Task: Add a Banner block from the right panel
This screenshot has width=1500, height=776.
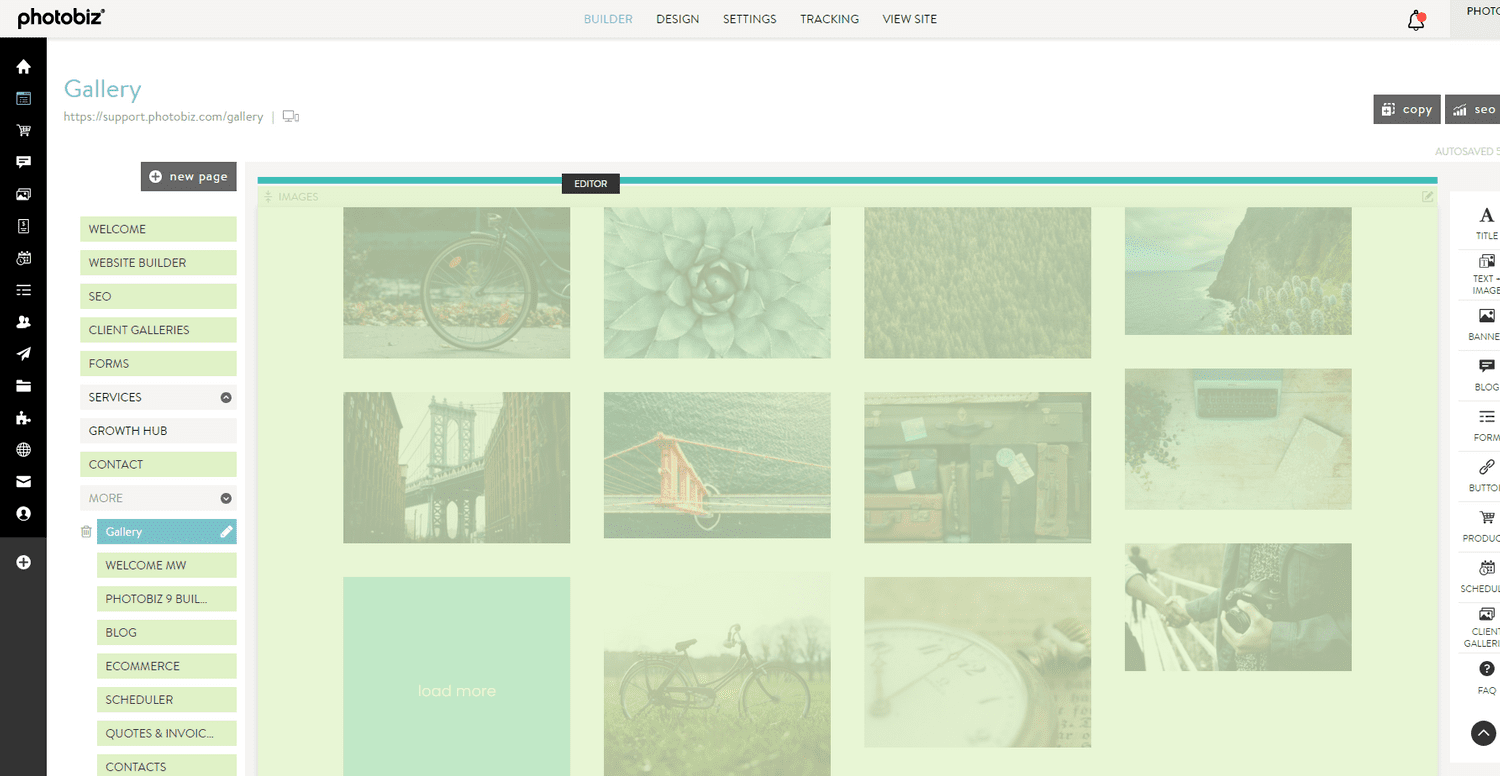Action: [1485, 316]
